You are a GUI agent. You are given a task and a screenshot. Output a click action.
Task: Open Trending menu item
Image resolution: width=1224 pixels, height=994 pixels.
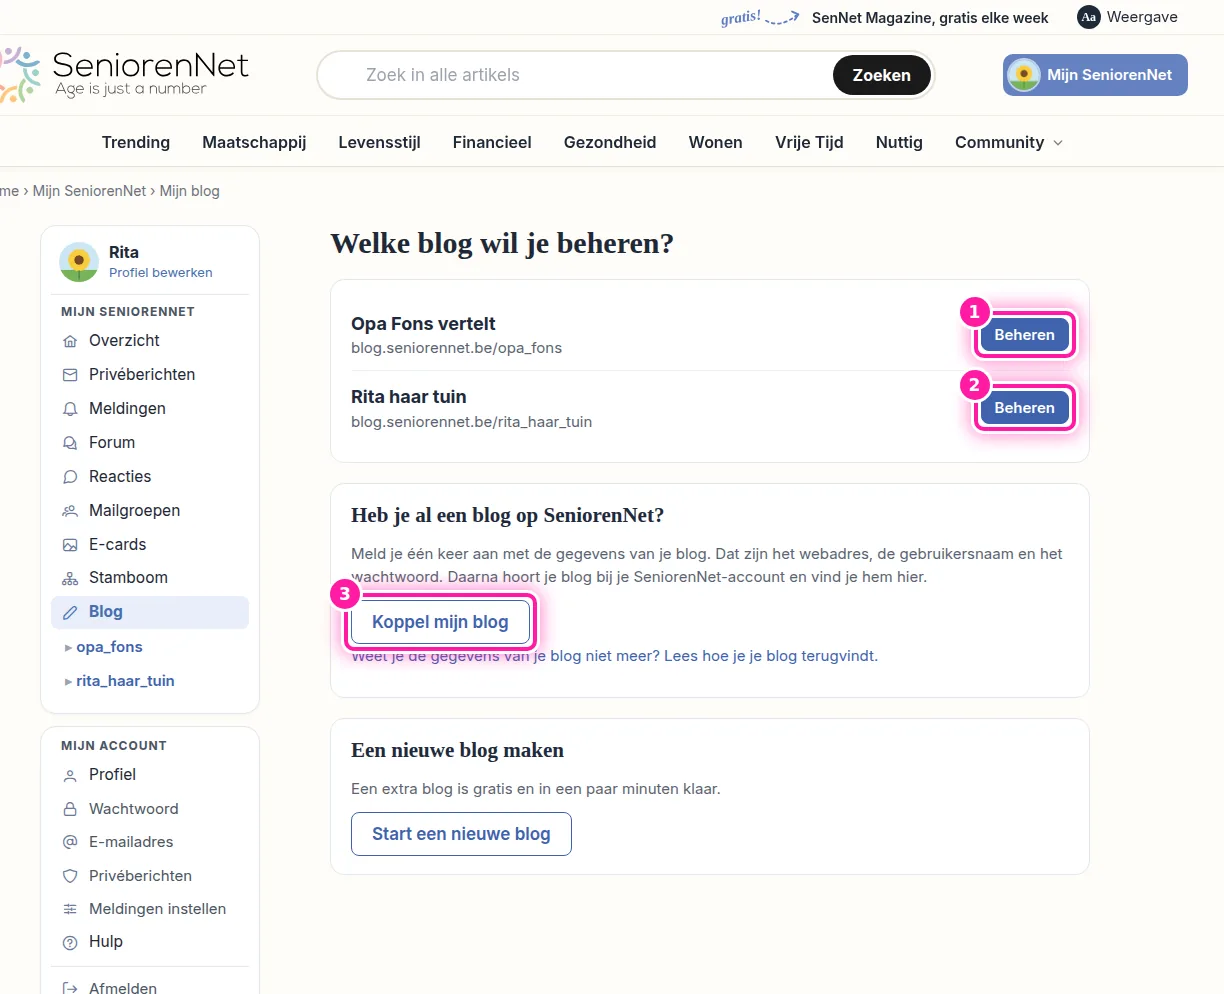pos(136,142)
